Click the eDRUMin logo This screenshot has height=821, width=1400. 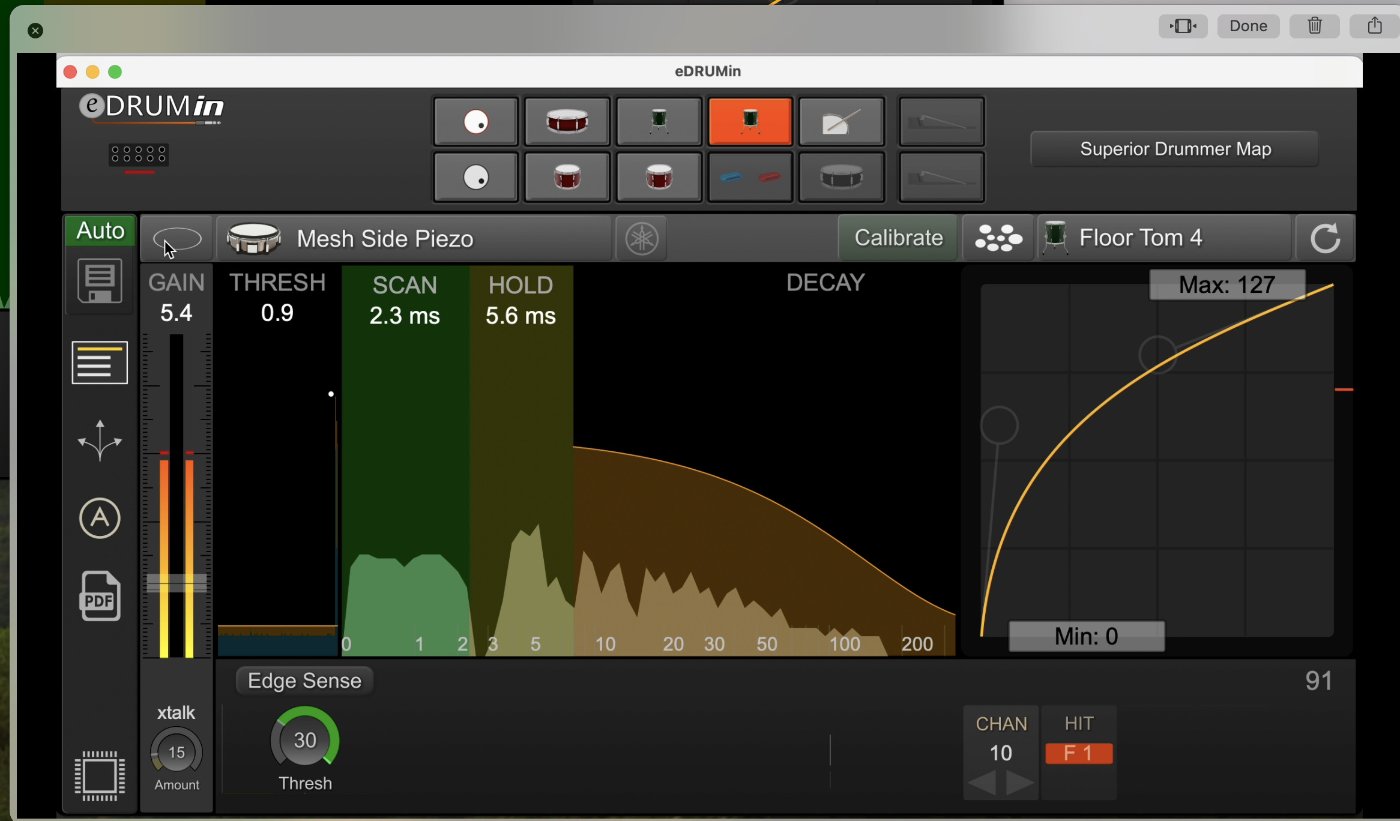151,107
